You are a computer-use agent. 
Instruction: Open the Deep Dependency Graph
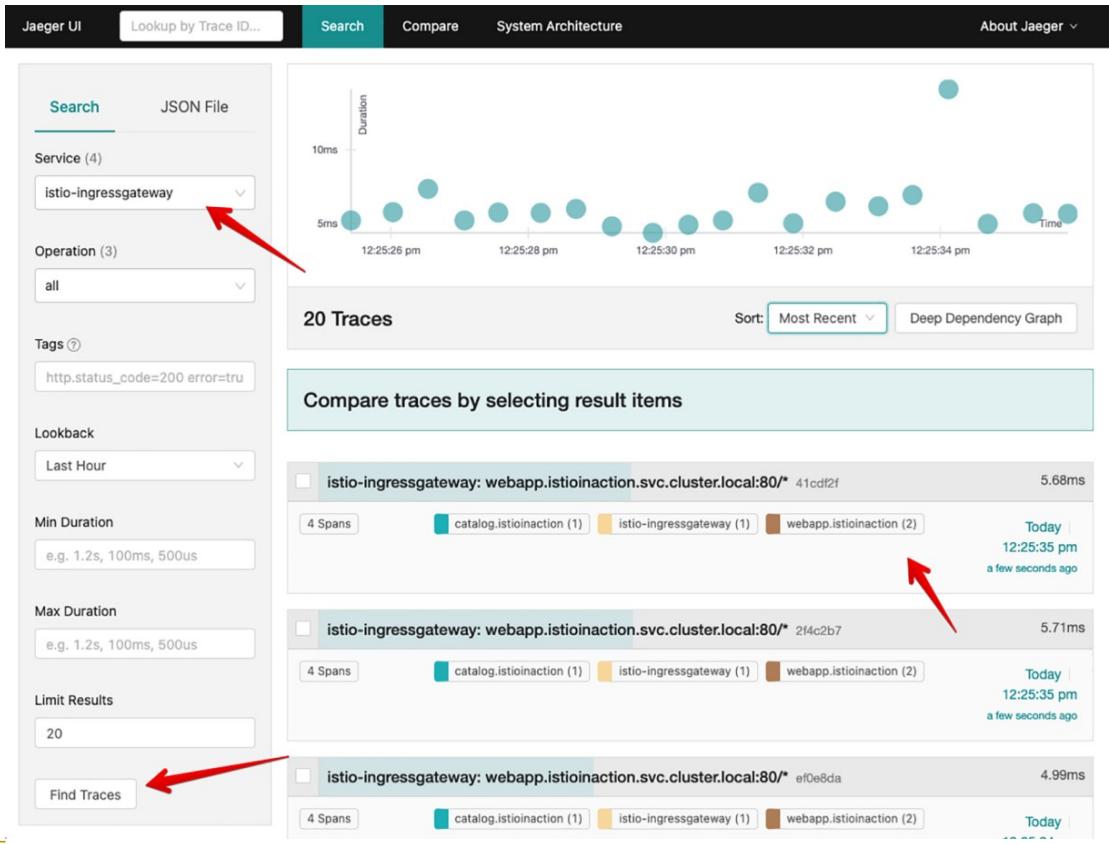click(985, 318)
